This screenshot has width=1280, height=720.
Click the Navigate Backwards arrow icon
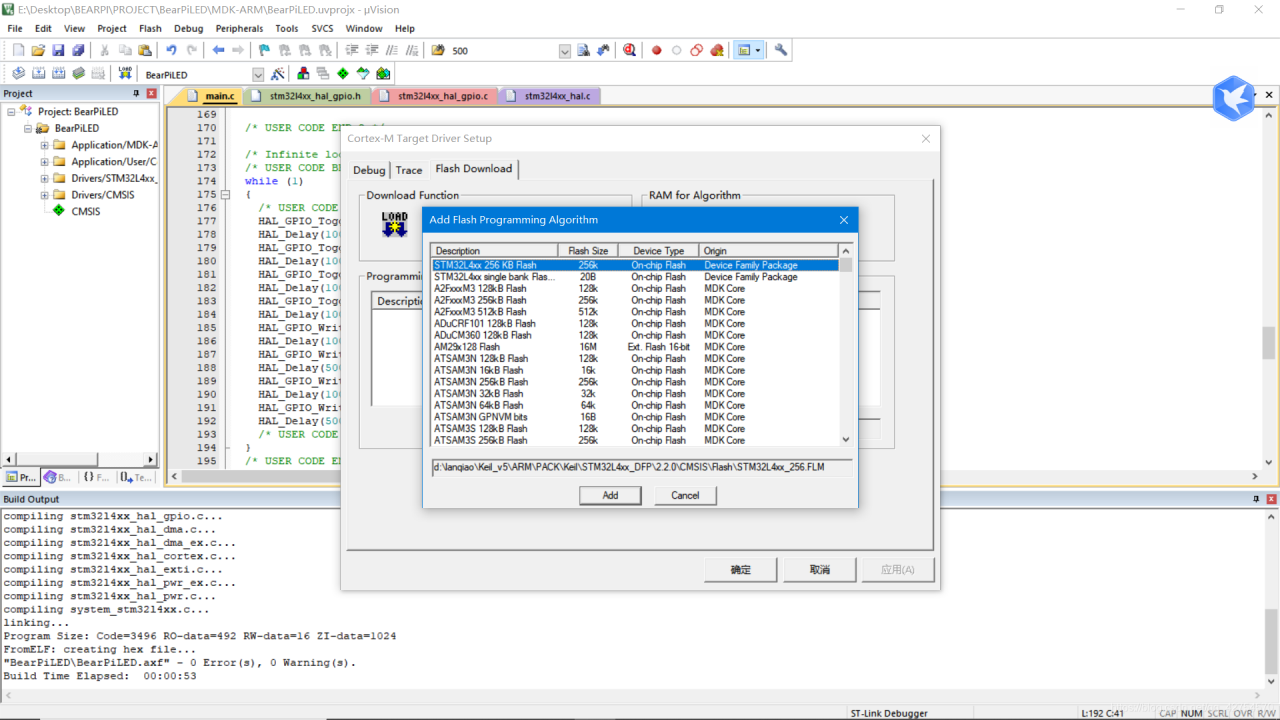click(218, 50)
